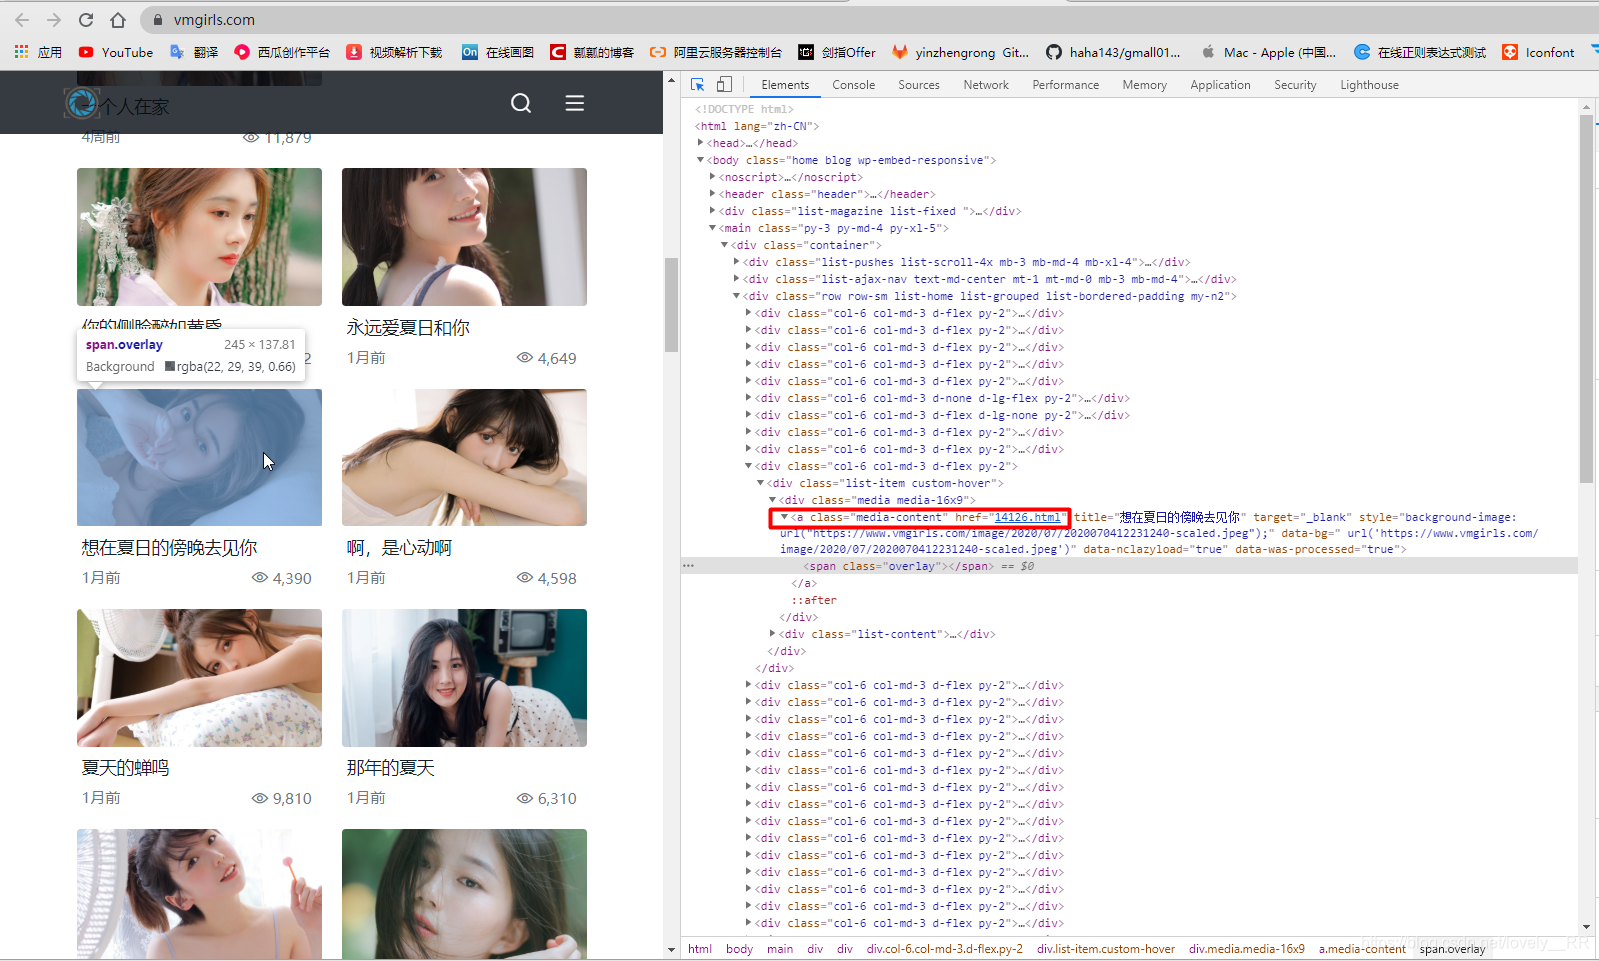Viewport: 1599px width, 961px height.
Task: Click the div.list-item.custom-hover breadcrumb
Action: (1106, 949)
